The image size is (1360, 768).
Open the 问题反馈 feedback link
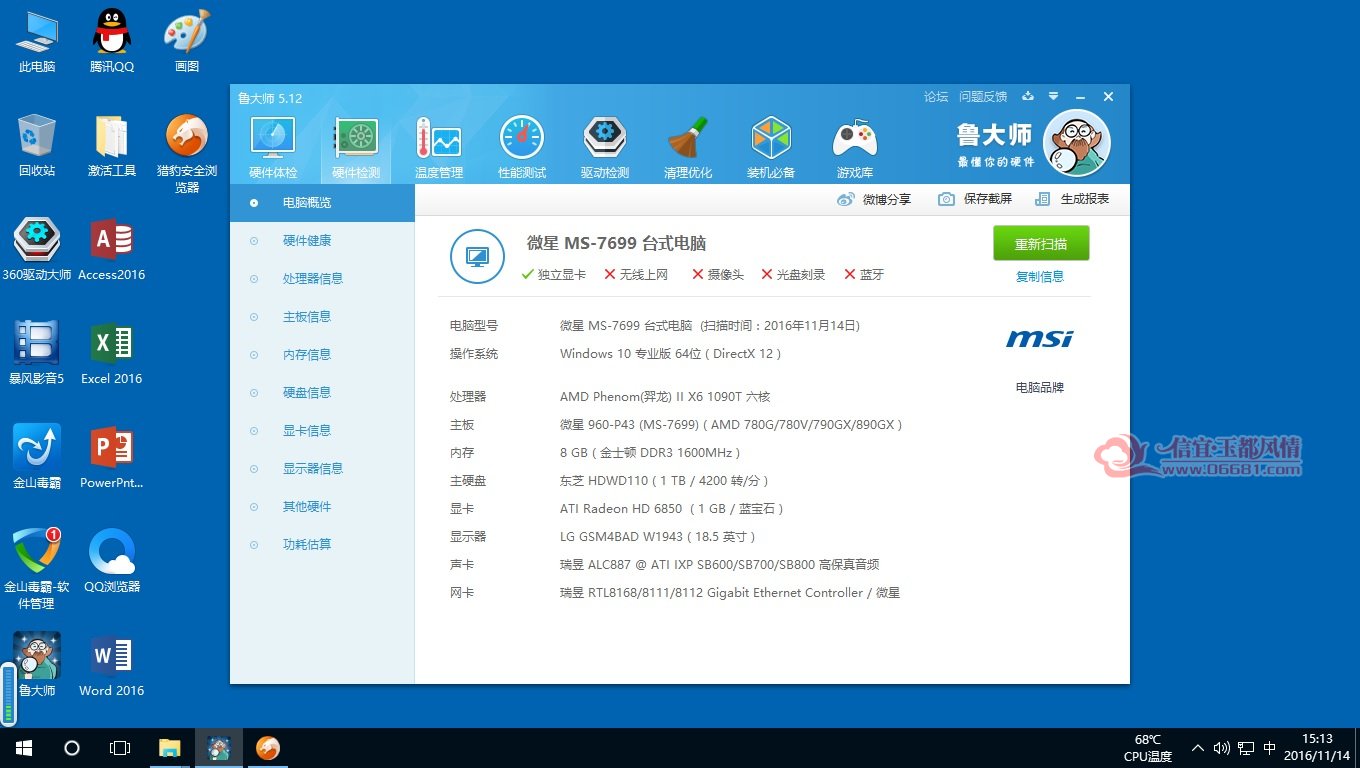coord(983,97)
